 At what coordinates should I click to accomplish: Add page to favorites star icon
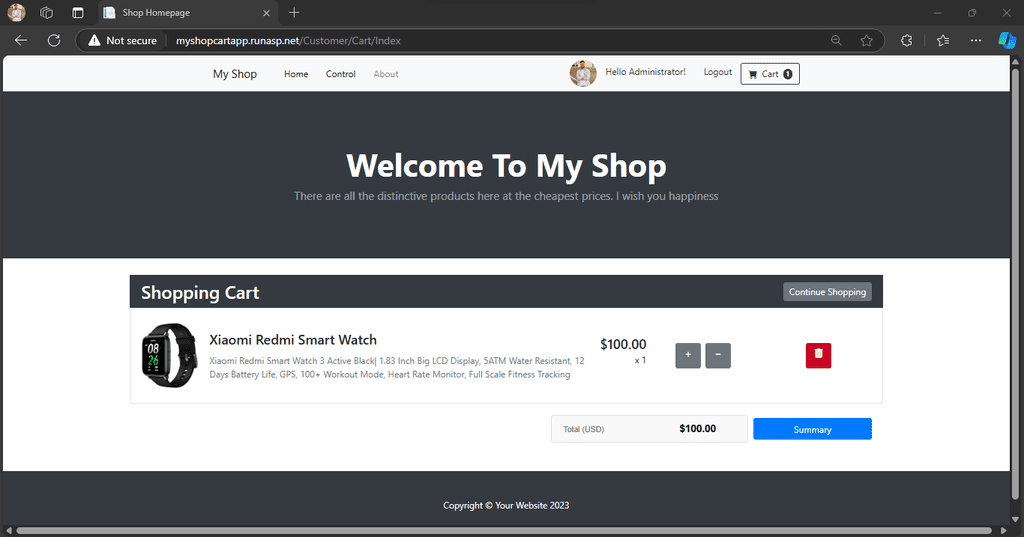coord(867,41)
